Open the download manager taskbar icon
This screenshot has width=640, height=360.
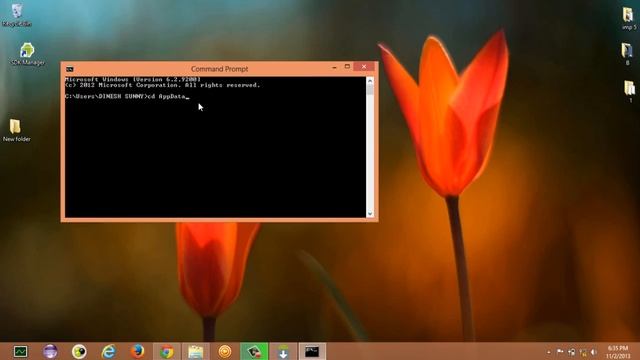coord(283,351)
